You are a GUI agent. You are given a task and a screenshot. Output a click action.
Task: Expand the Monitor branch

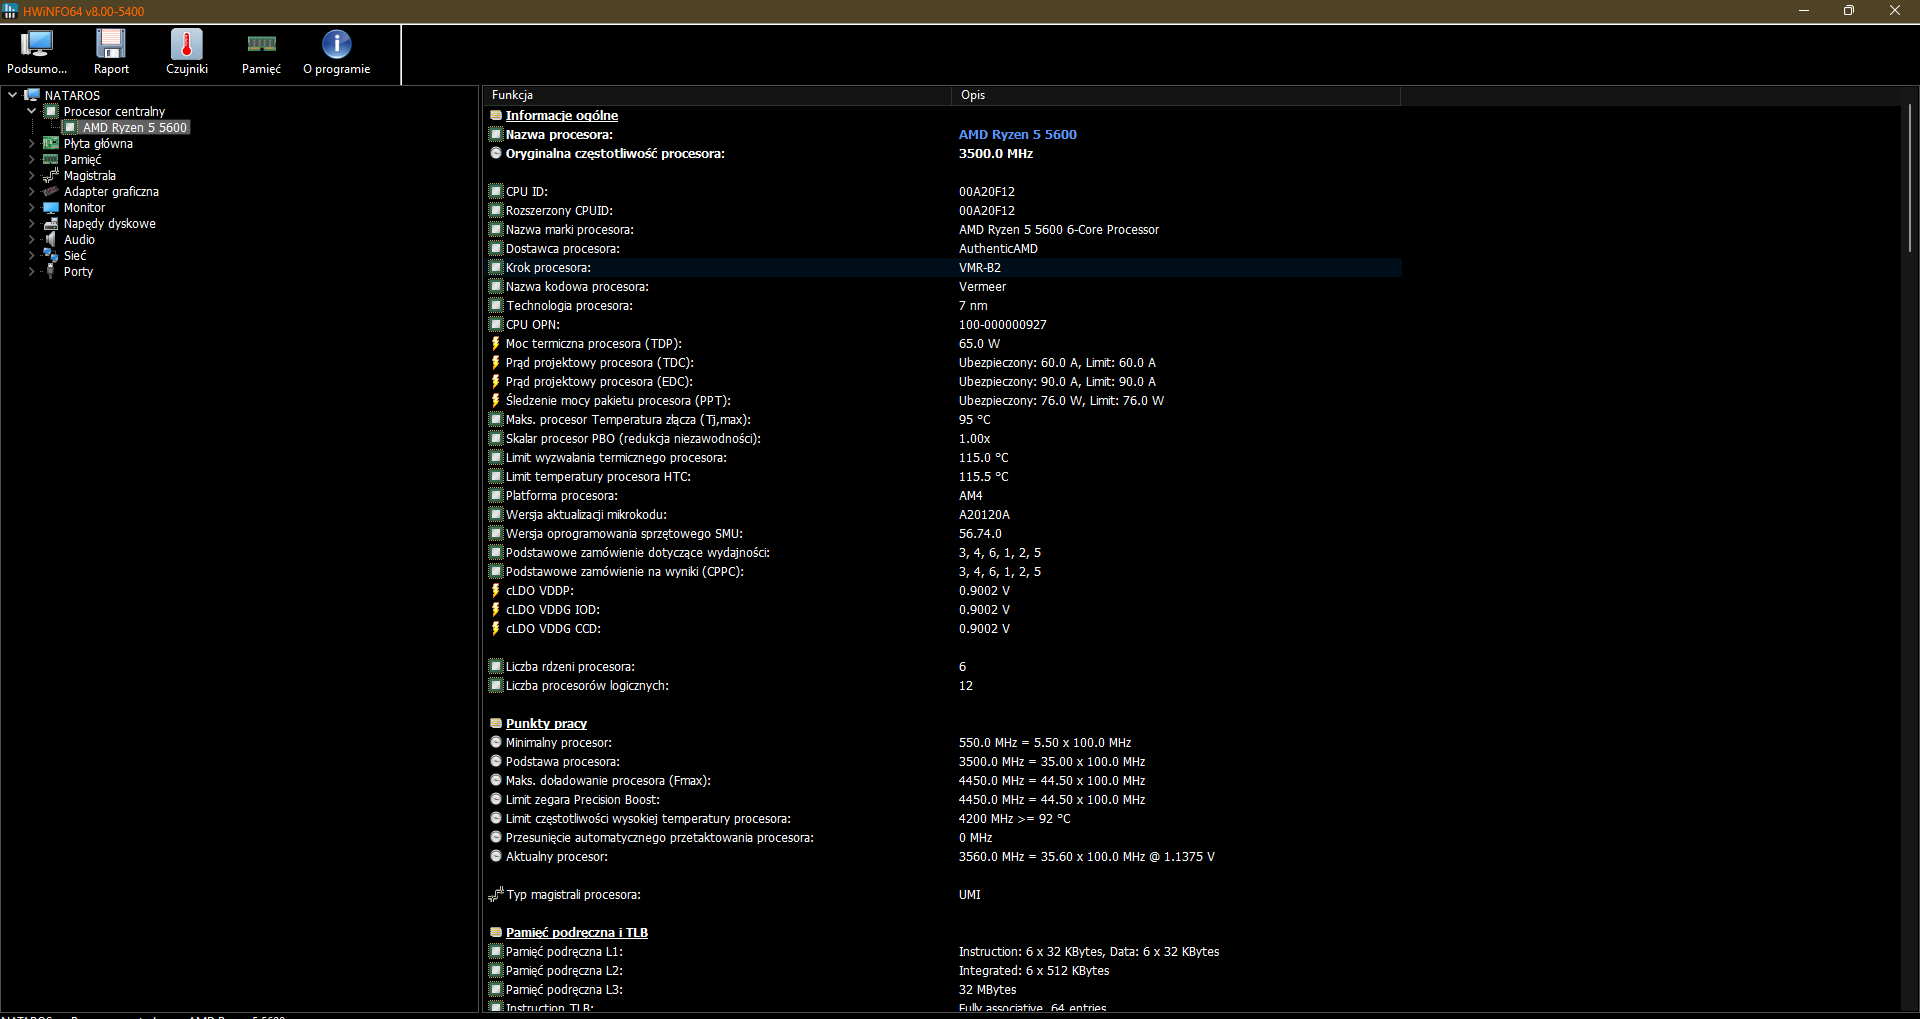[31, 207]
